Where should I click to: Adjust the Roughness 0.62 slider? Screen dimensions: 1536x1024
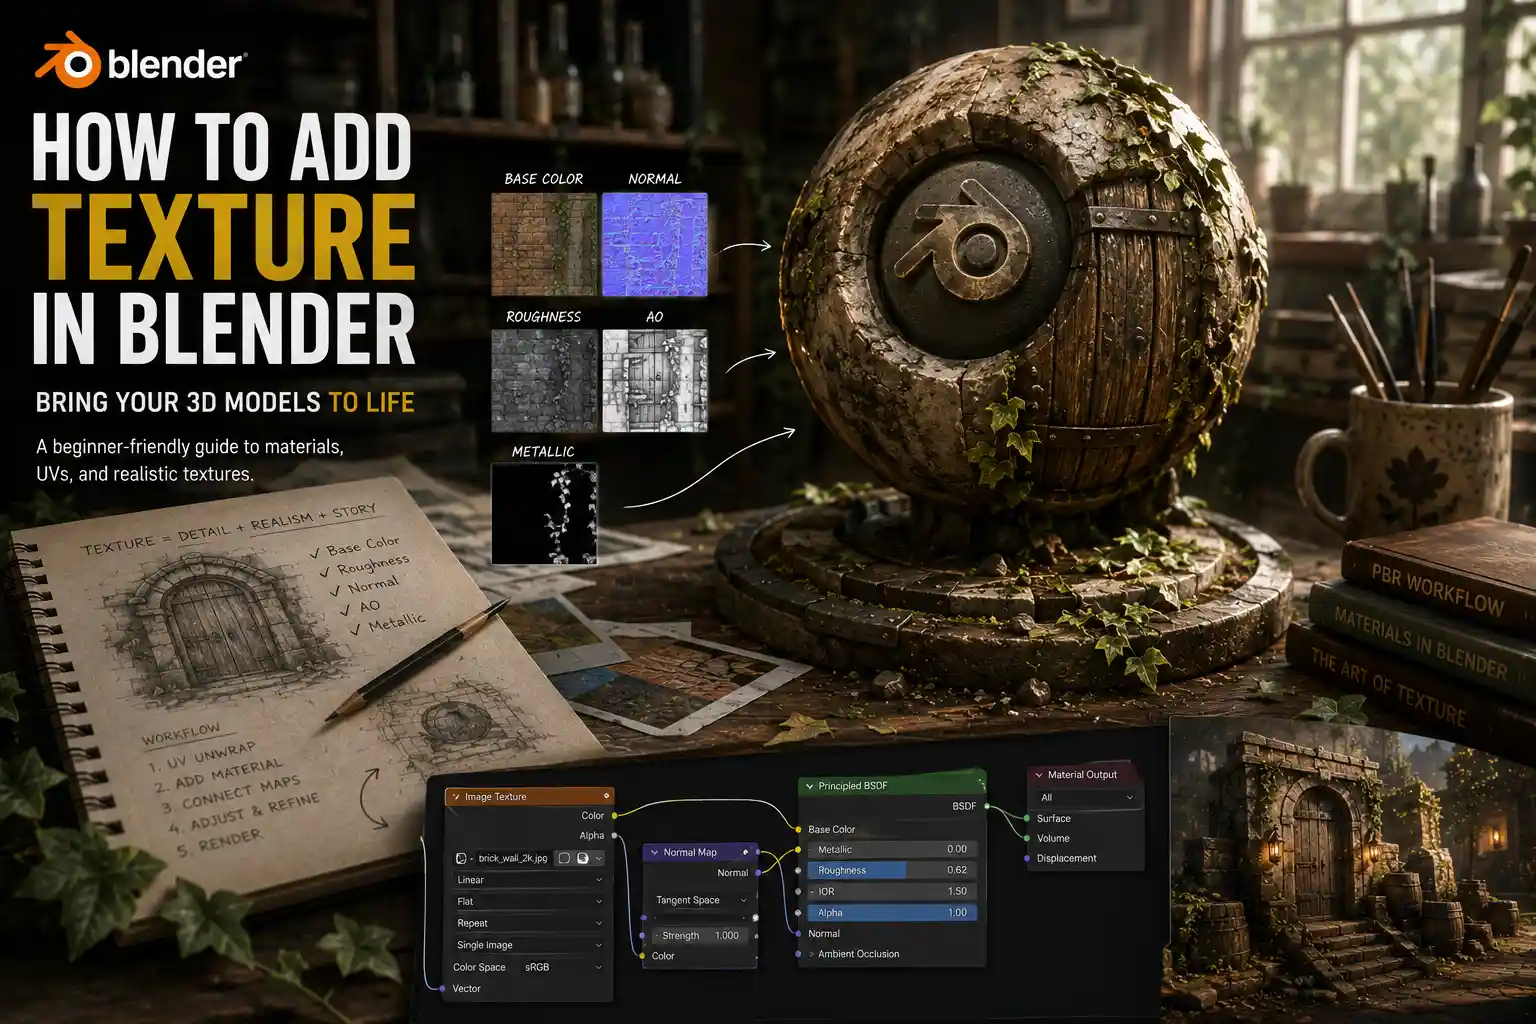coord(892,870)
